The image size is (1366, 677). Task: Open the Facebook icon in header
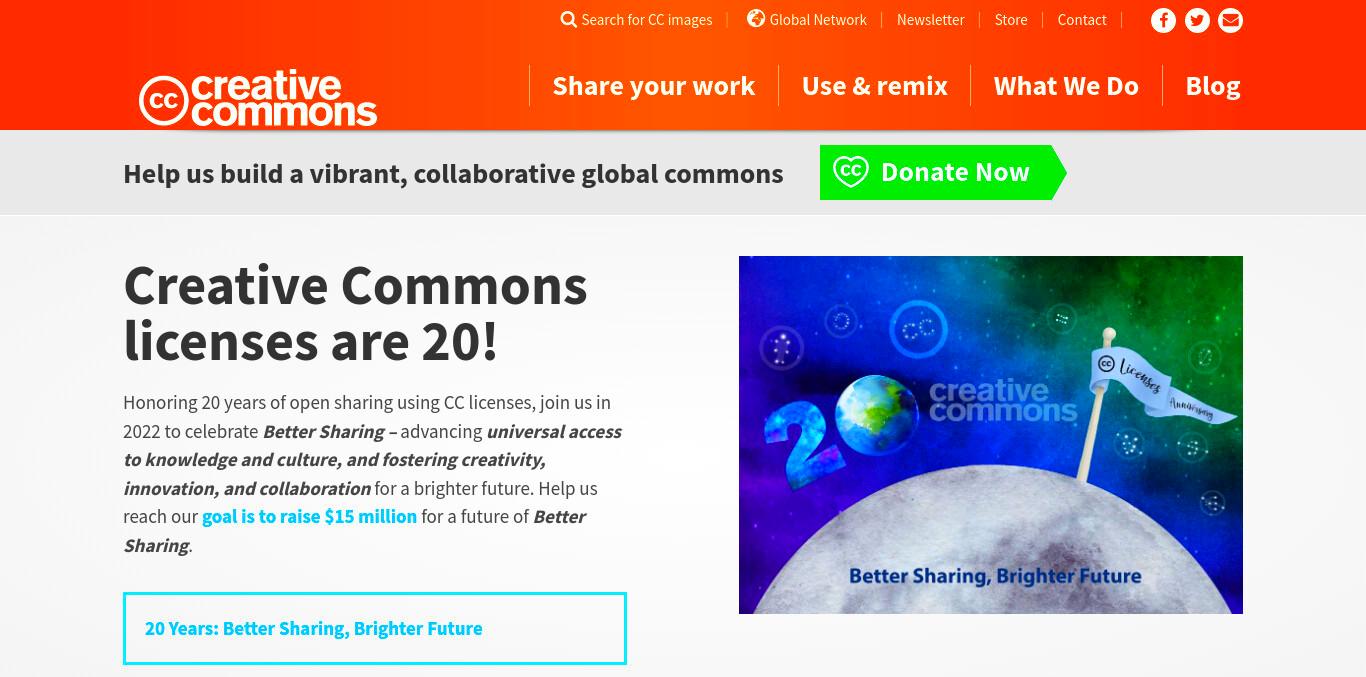point(1163,20)
